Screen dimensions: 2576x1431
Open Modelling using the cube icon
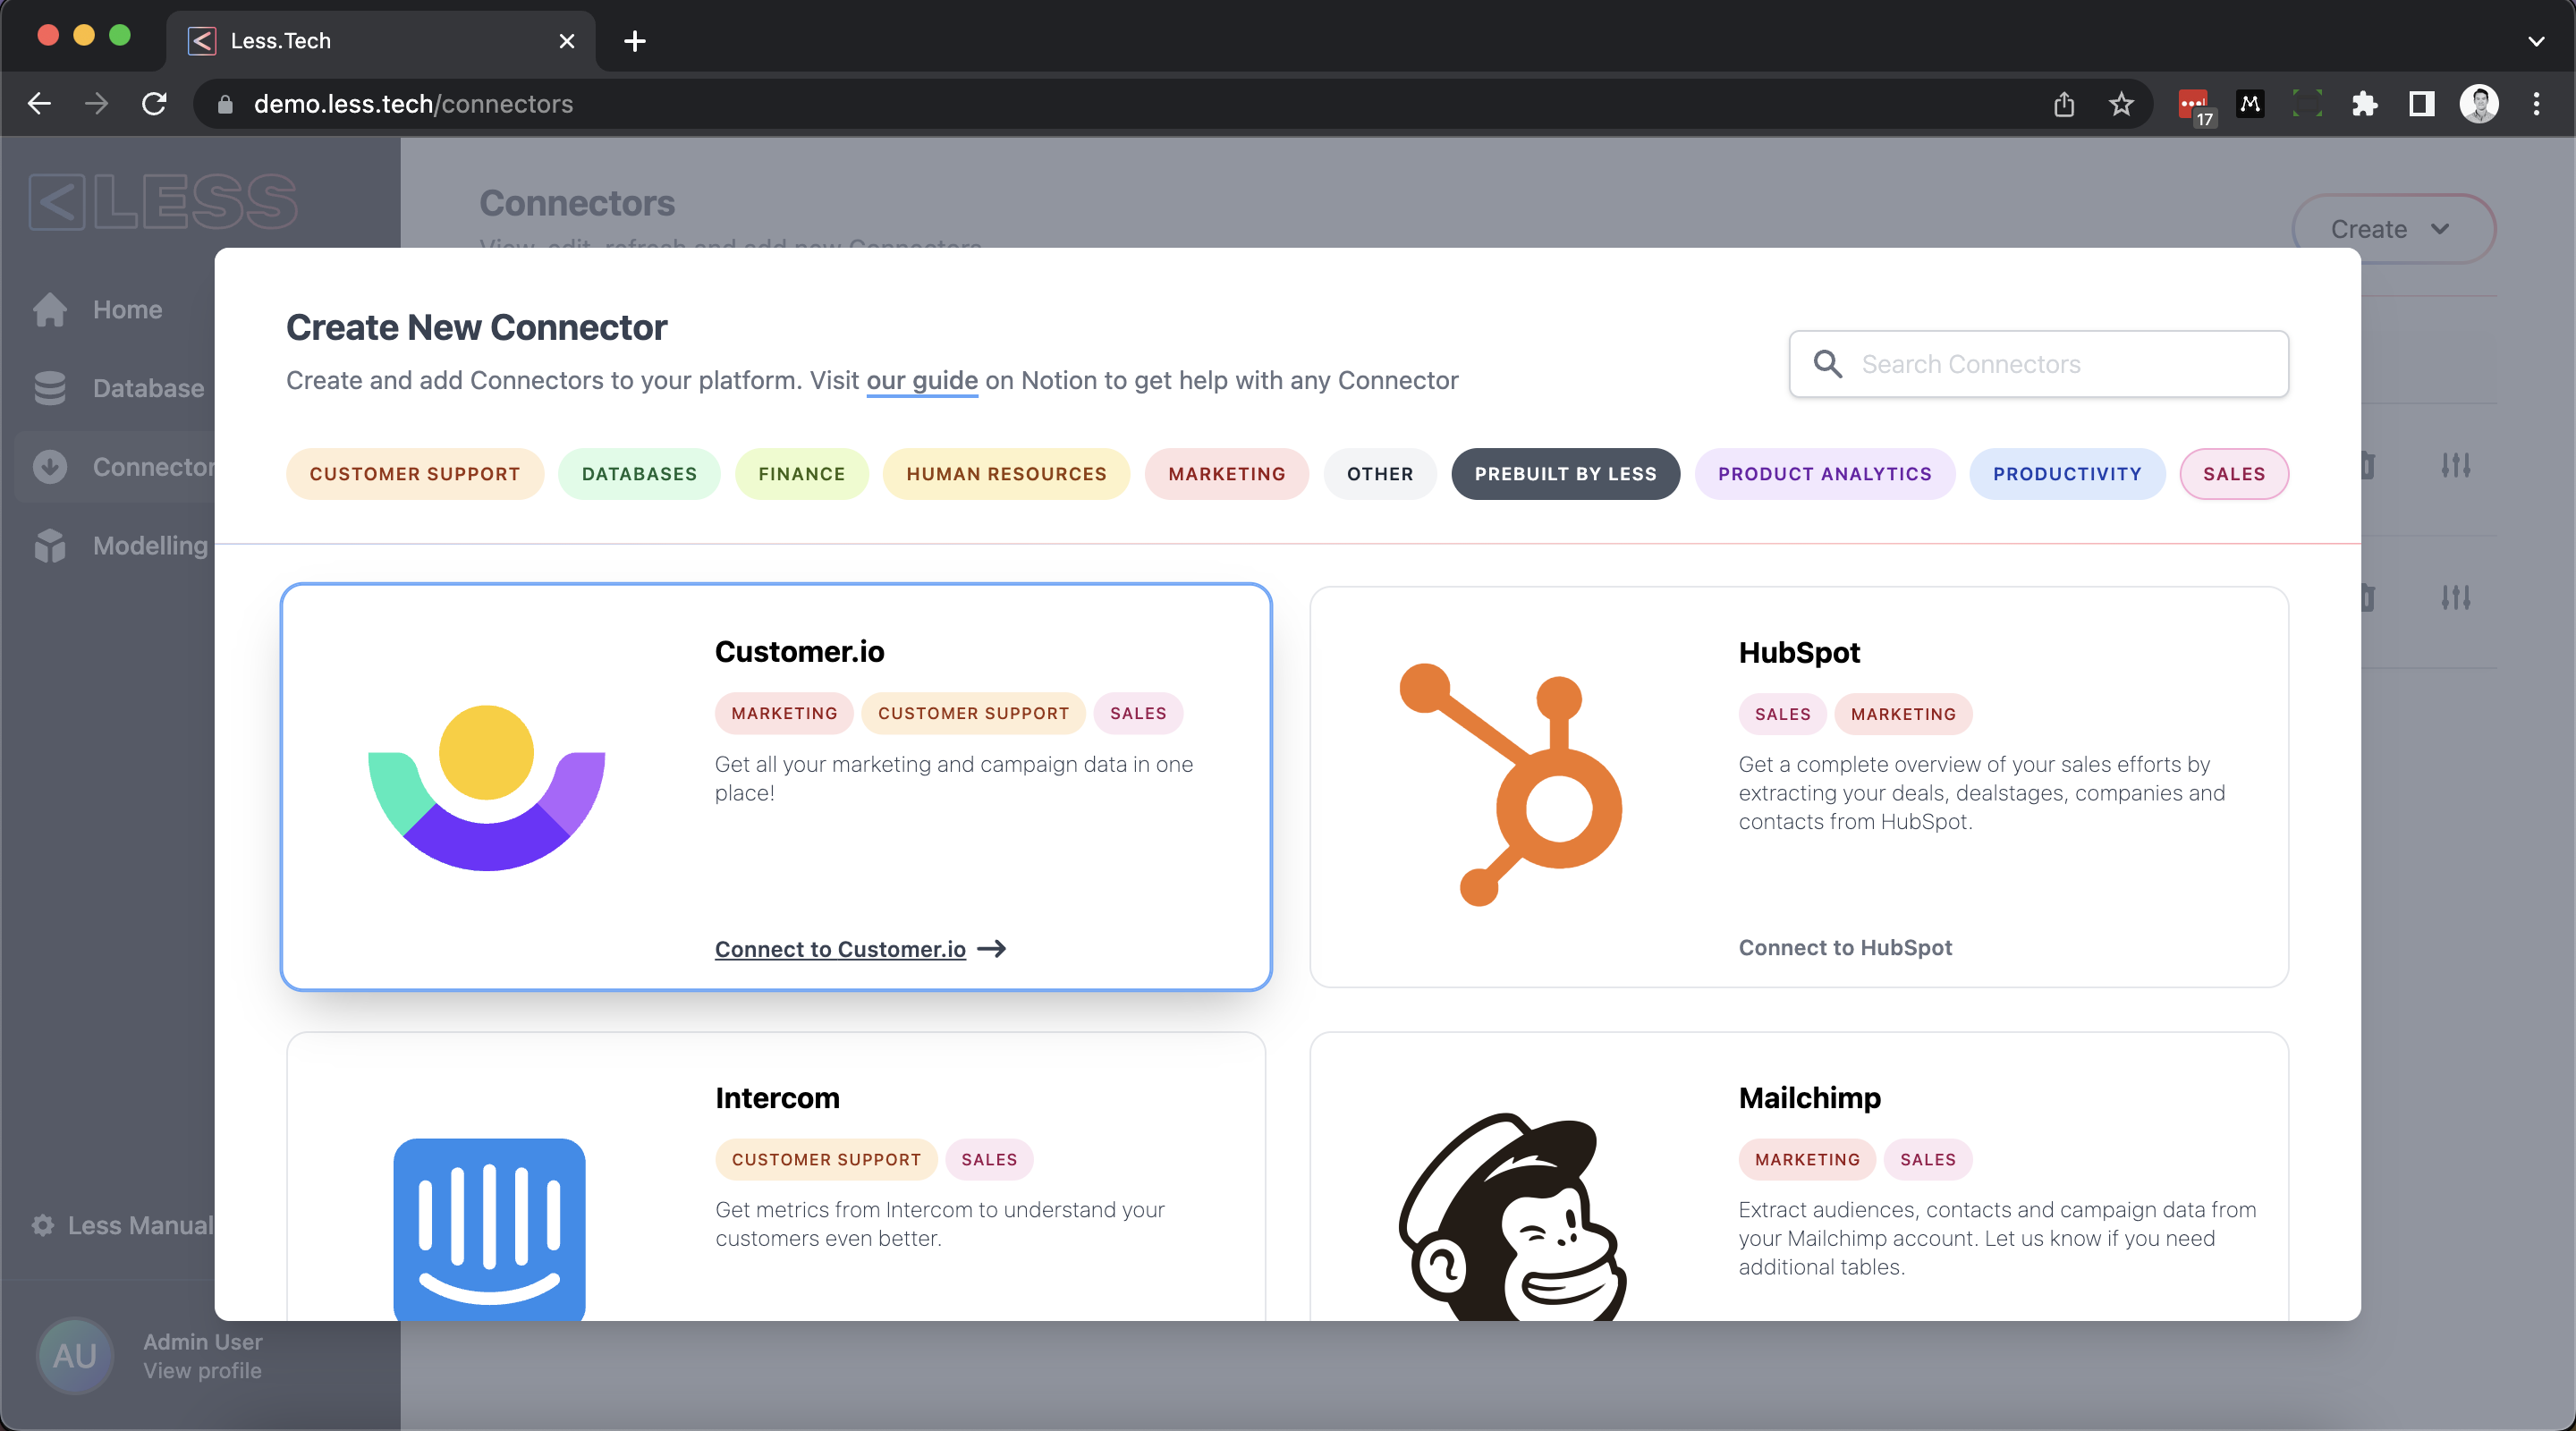click(x=49, y=545)
